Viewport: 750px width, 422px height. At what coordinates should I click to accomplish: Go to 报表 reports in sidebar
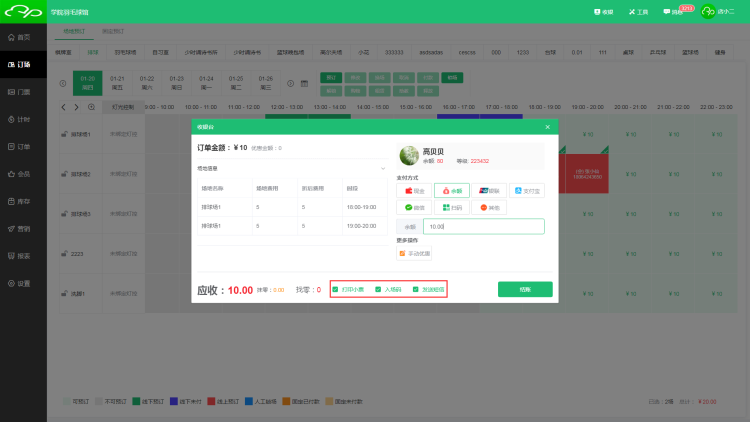18,255
